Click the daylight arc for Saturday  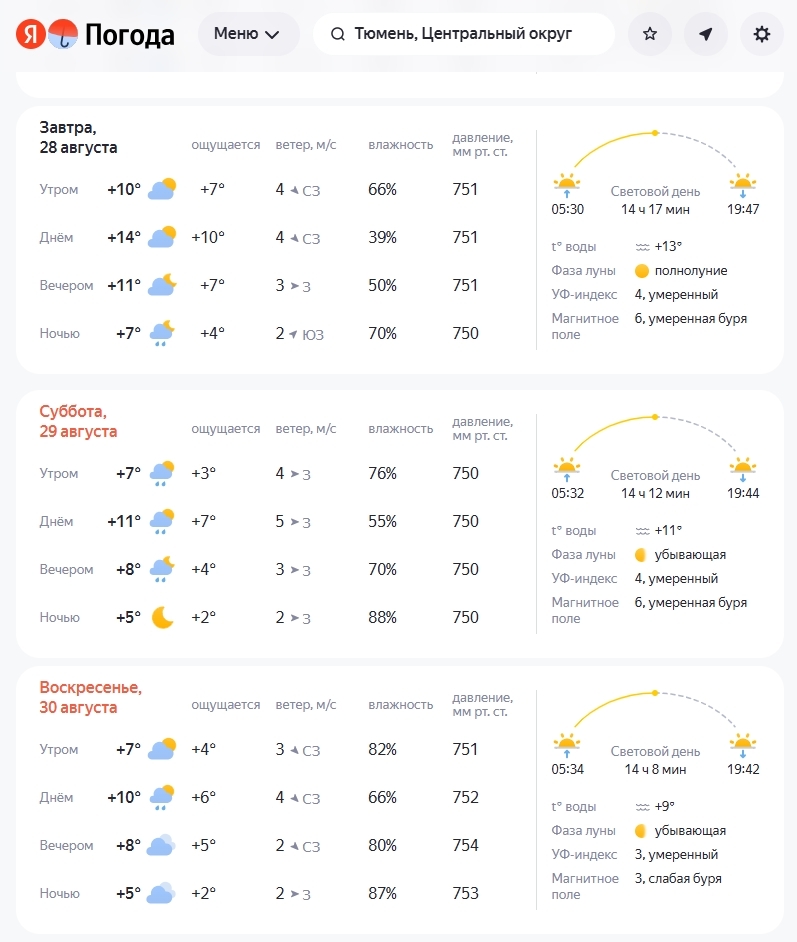[x=655, y=433]
